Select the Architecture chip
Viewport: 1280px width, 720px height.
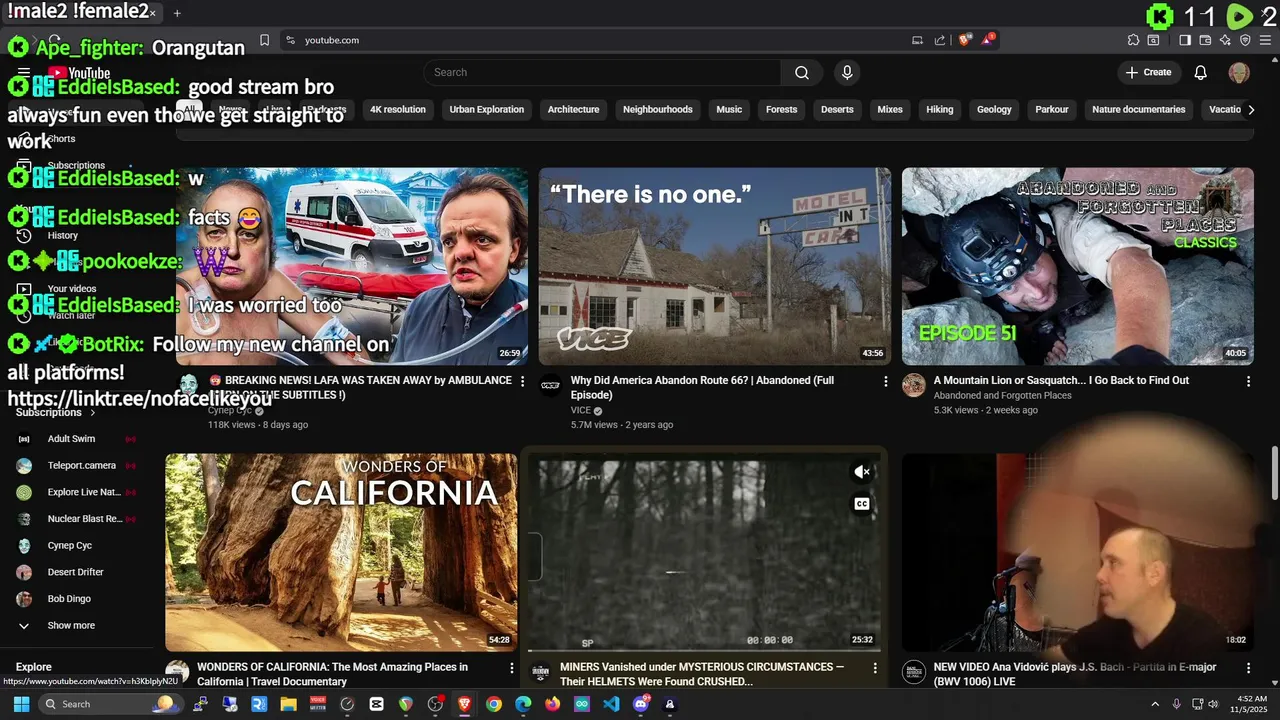(573, 109)
